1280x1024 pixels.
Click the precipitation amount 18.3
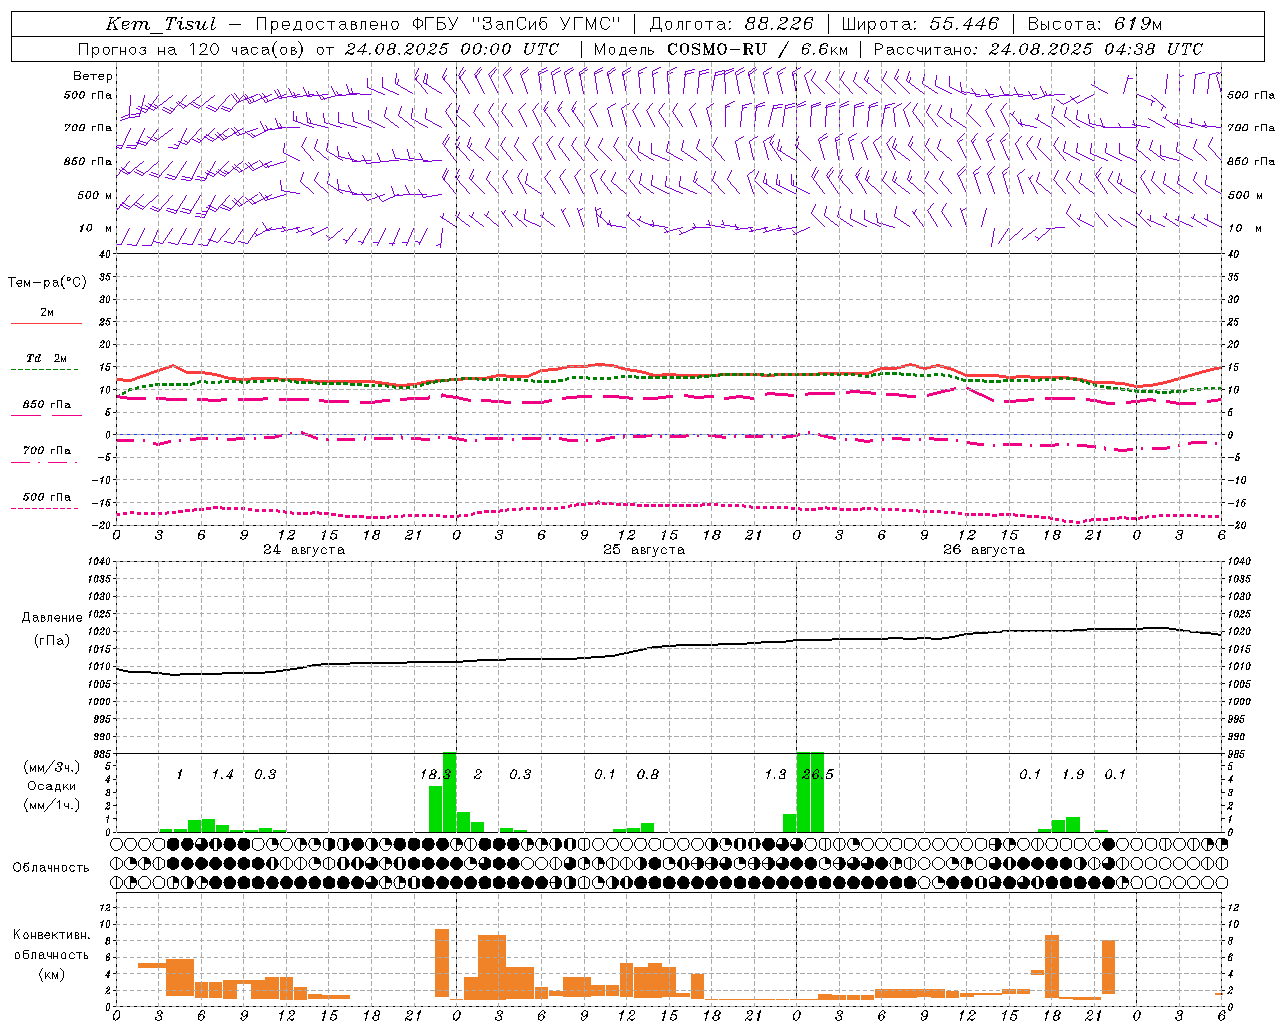(435, 775)
